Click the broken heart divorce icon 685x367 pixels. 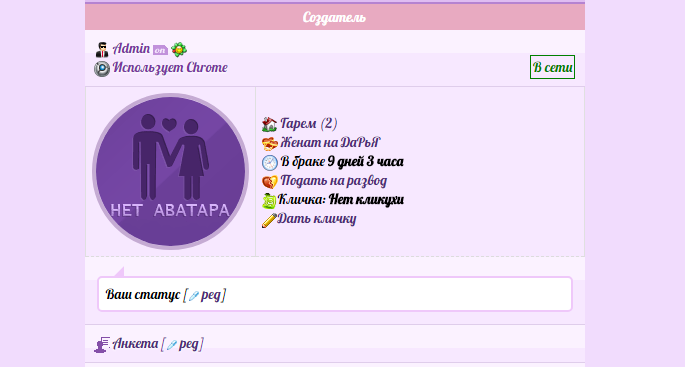tap(270, 182)
